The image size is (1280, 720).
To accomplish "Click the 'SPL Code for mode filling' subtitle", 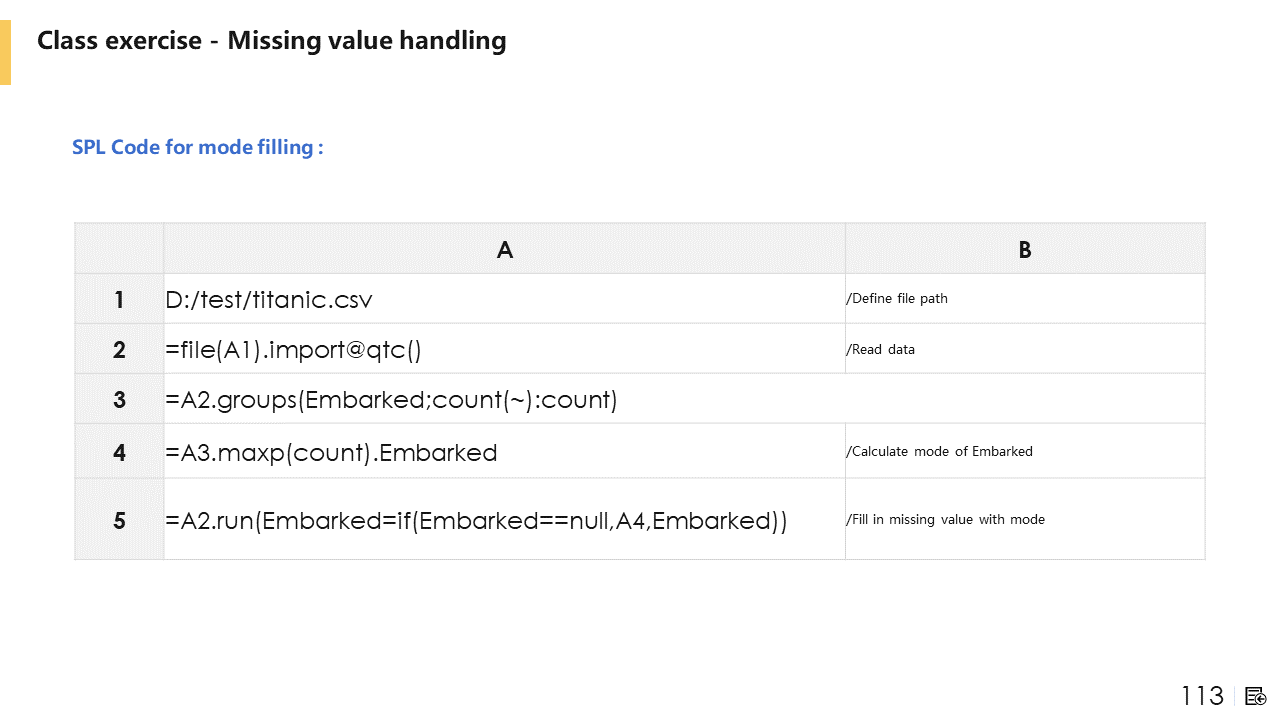I will click(x=197, y=147).
